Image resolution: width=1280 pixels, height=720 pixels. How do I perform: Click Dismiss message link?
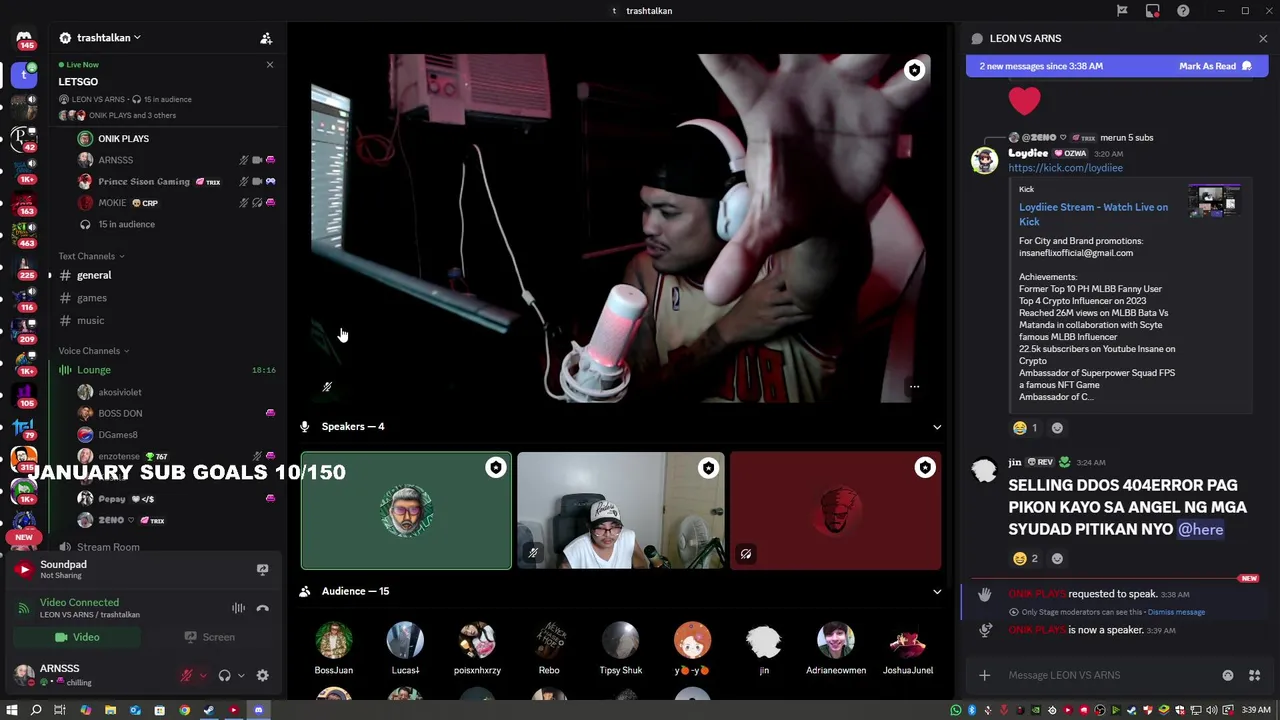pos(1176,612)
